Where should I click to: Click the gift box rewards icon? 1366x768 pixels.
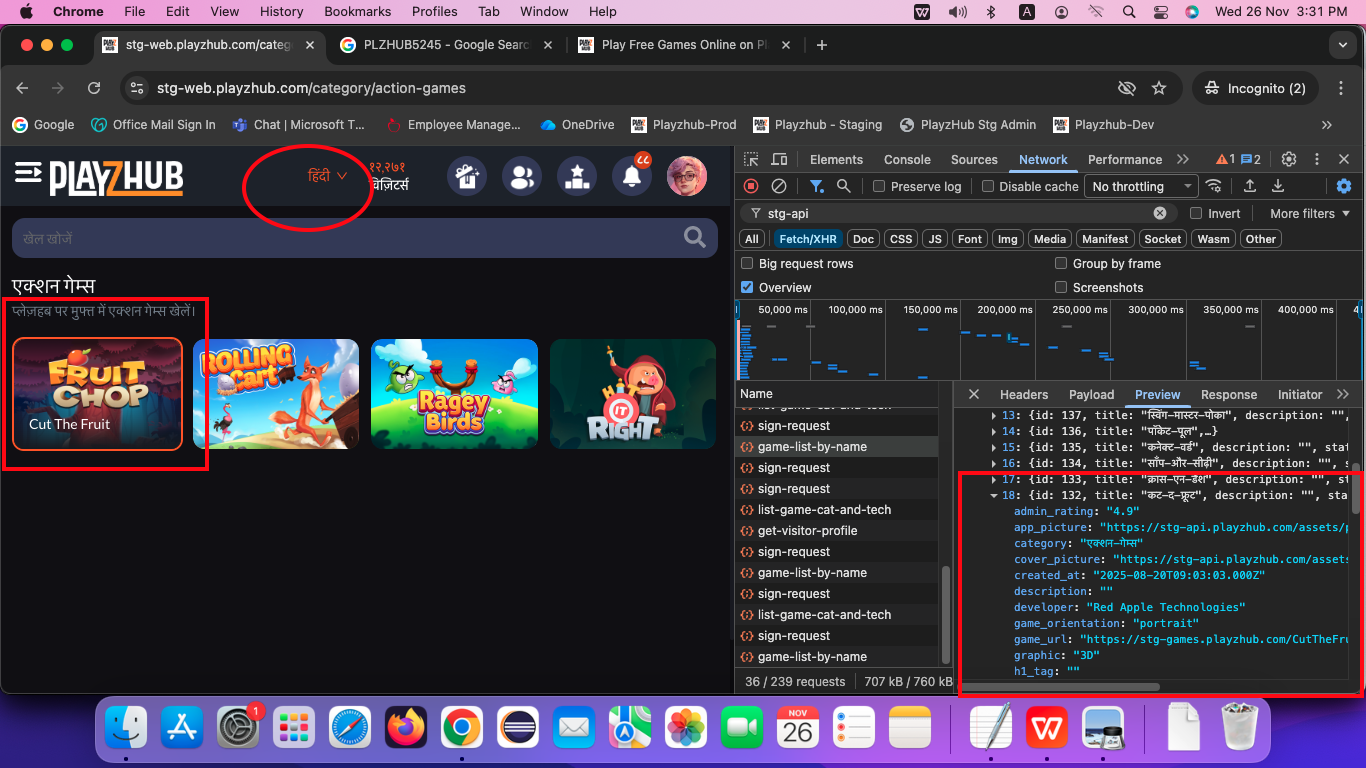click(466, 177)
